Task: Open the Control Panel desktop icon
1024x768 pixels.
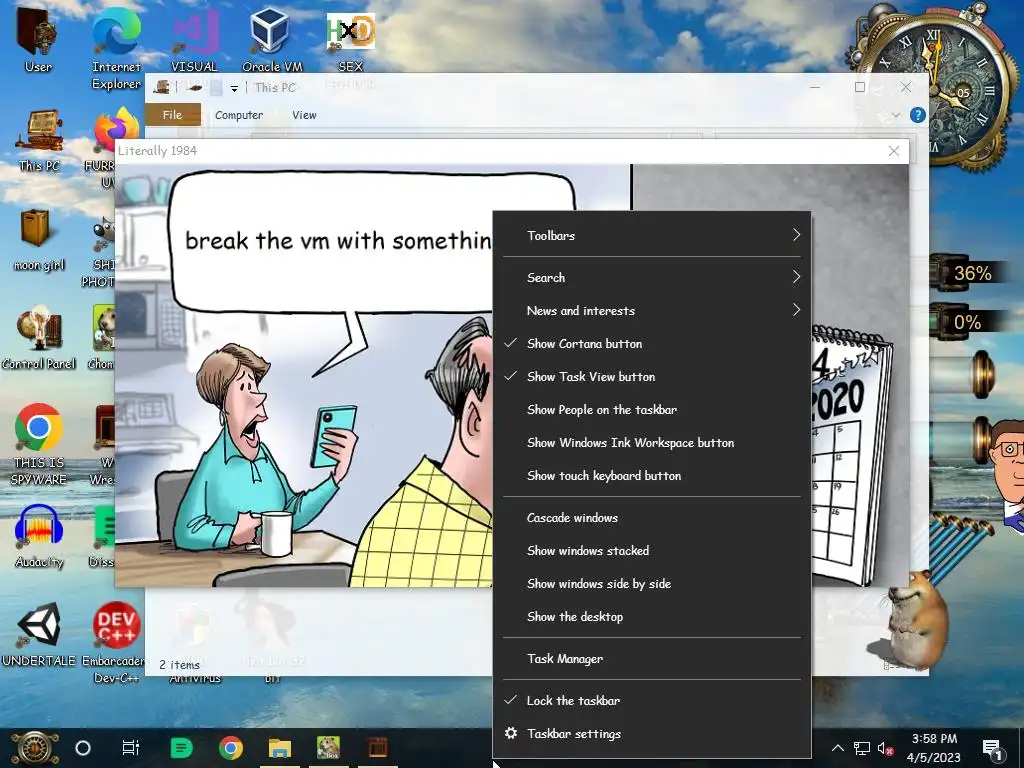Action: coord(39,338)
